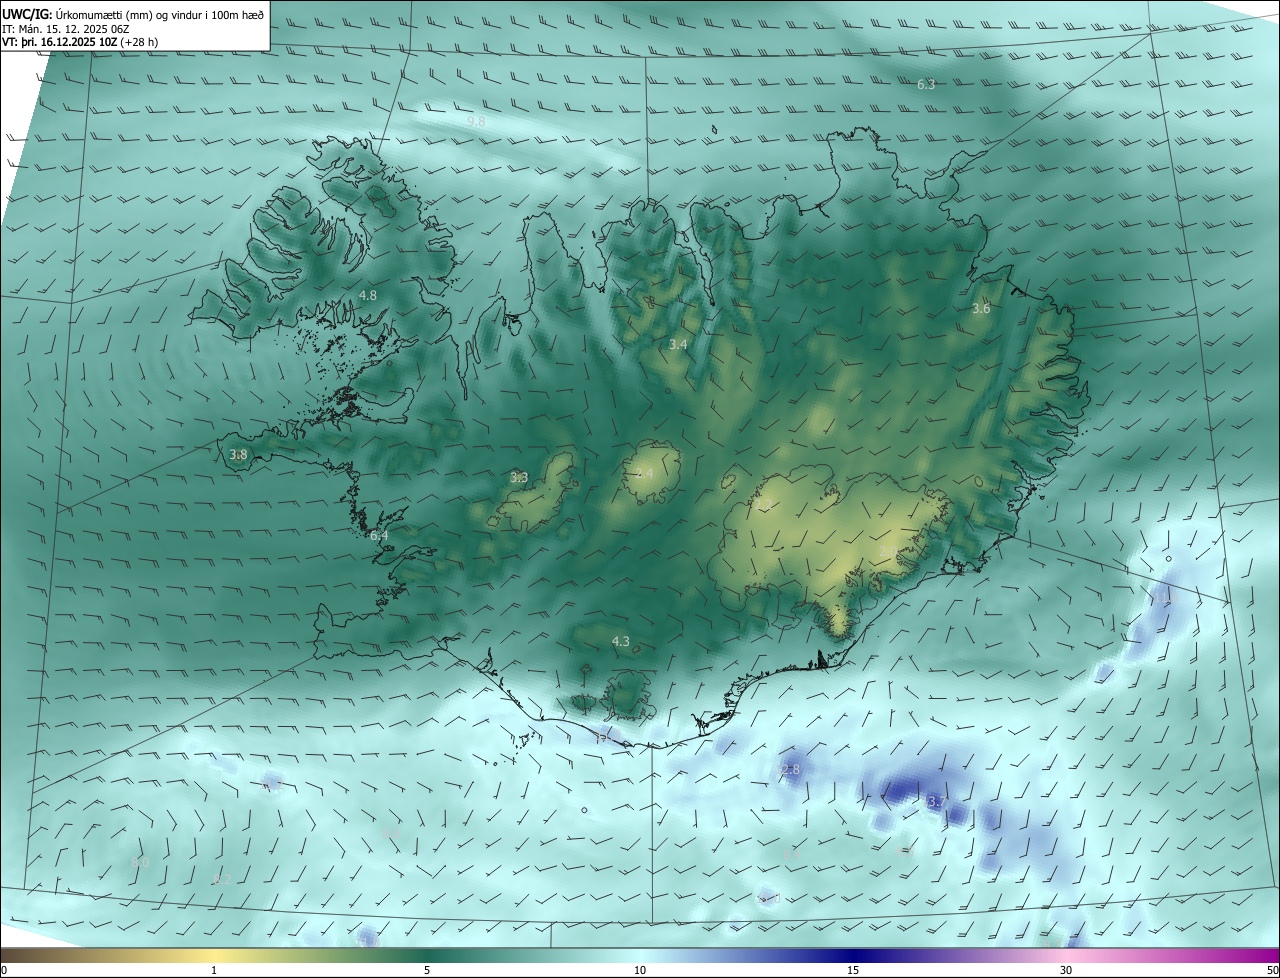
Task: Click the '3.3' value label beside the western glacier
Action: click(519, 477)
